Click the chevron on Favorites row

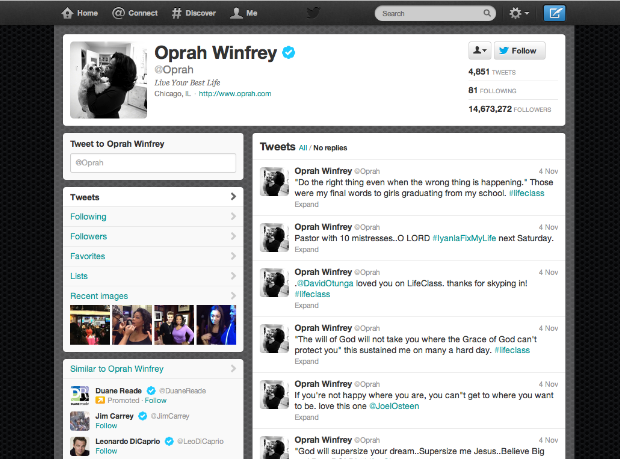point(233,256)
